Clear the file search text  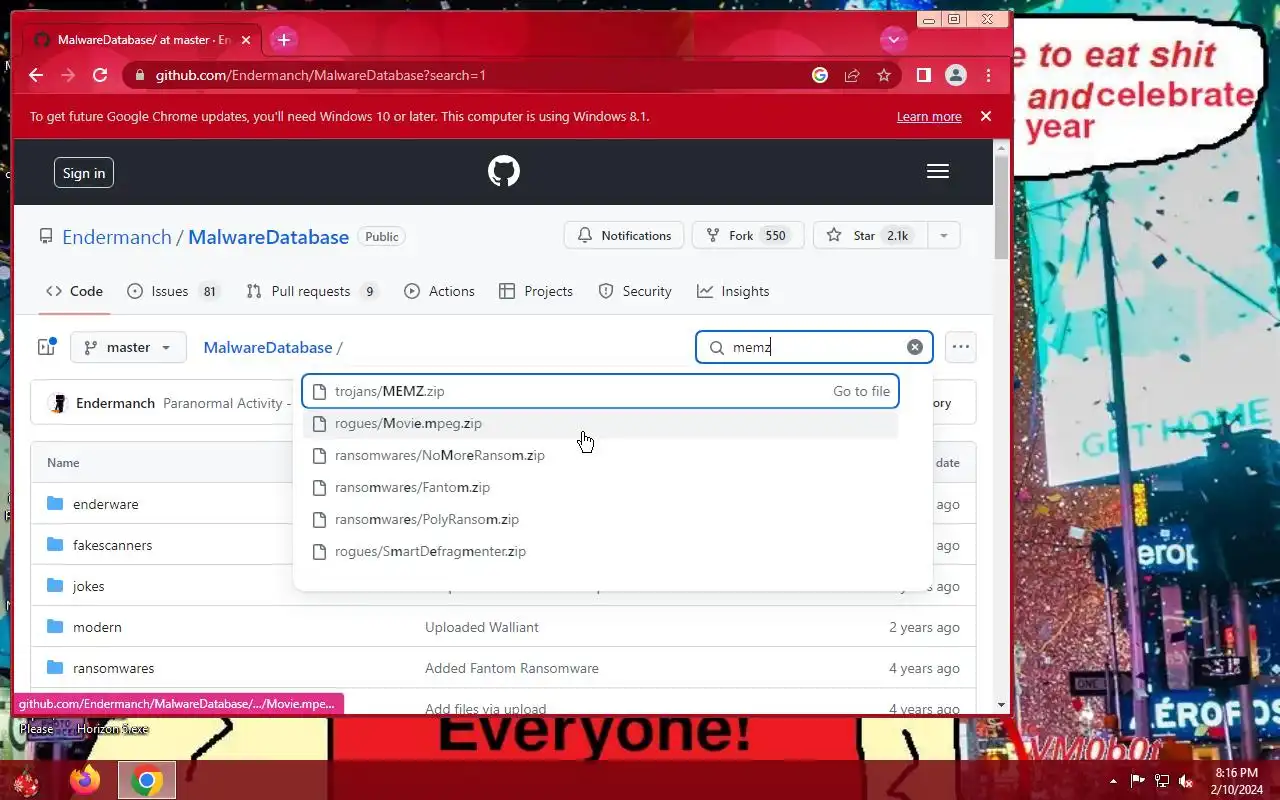click(915, 347)
